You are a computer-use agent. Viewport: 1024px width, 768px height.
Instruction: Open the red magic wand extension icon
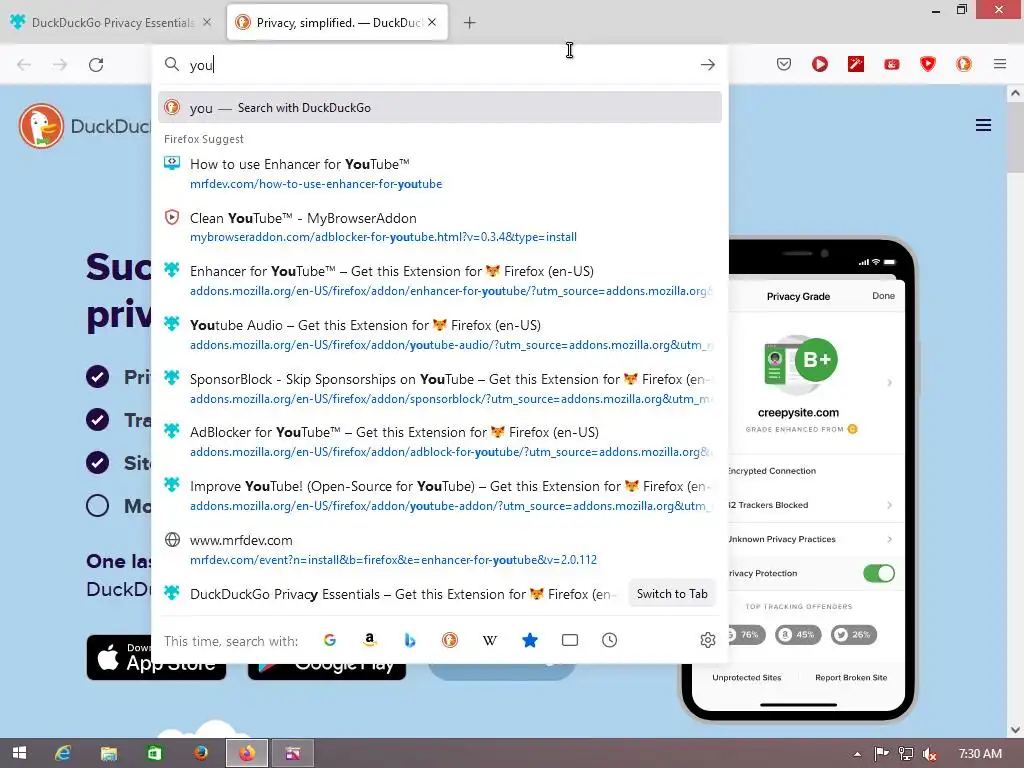[x=856, y=64]
